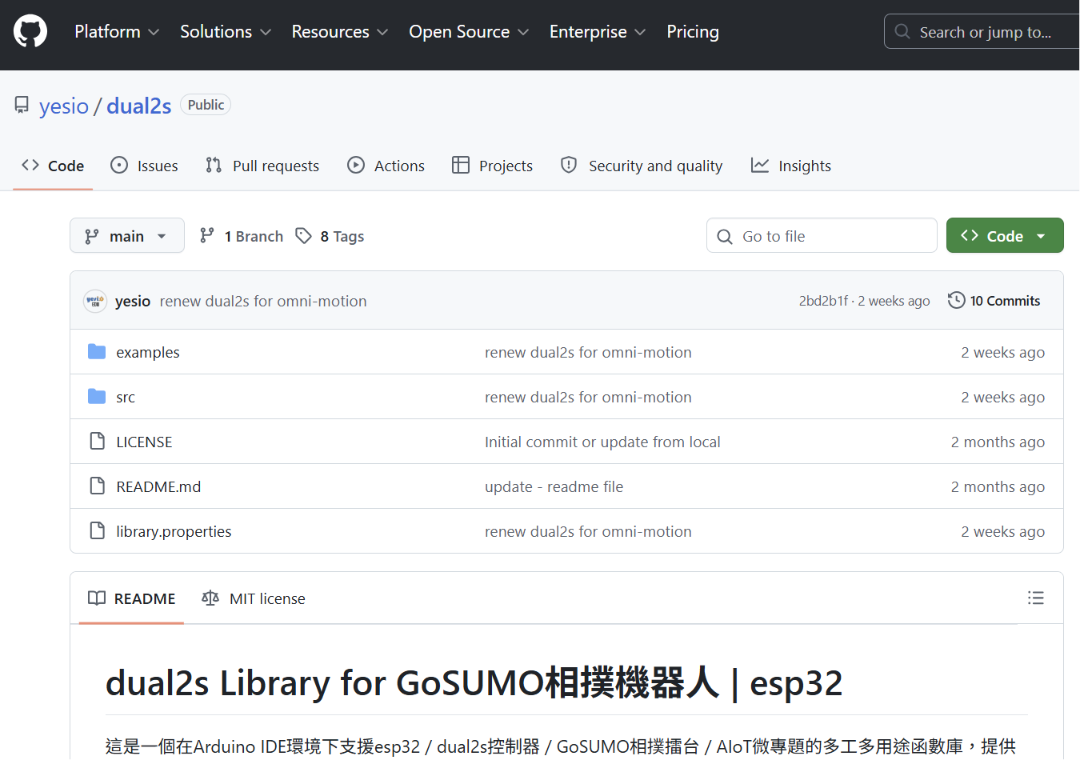Click the MIT license scale icon
1080x760 pixels.
point(210,598)
